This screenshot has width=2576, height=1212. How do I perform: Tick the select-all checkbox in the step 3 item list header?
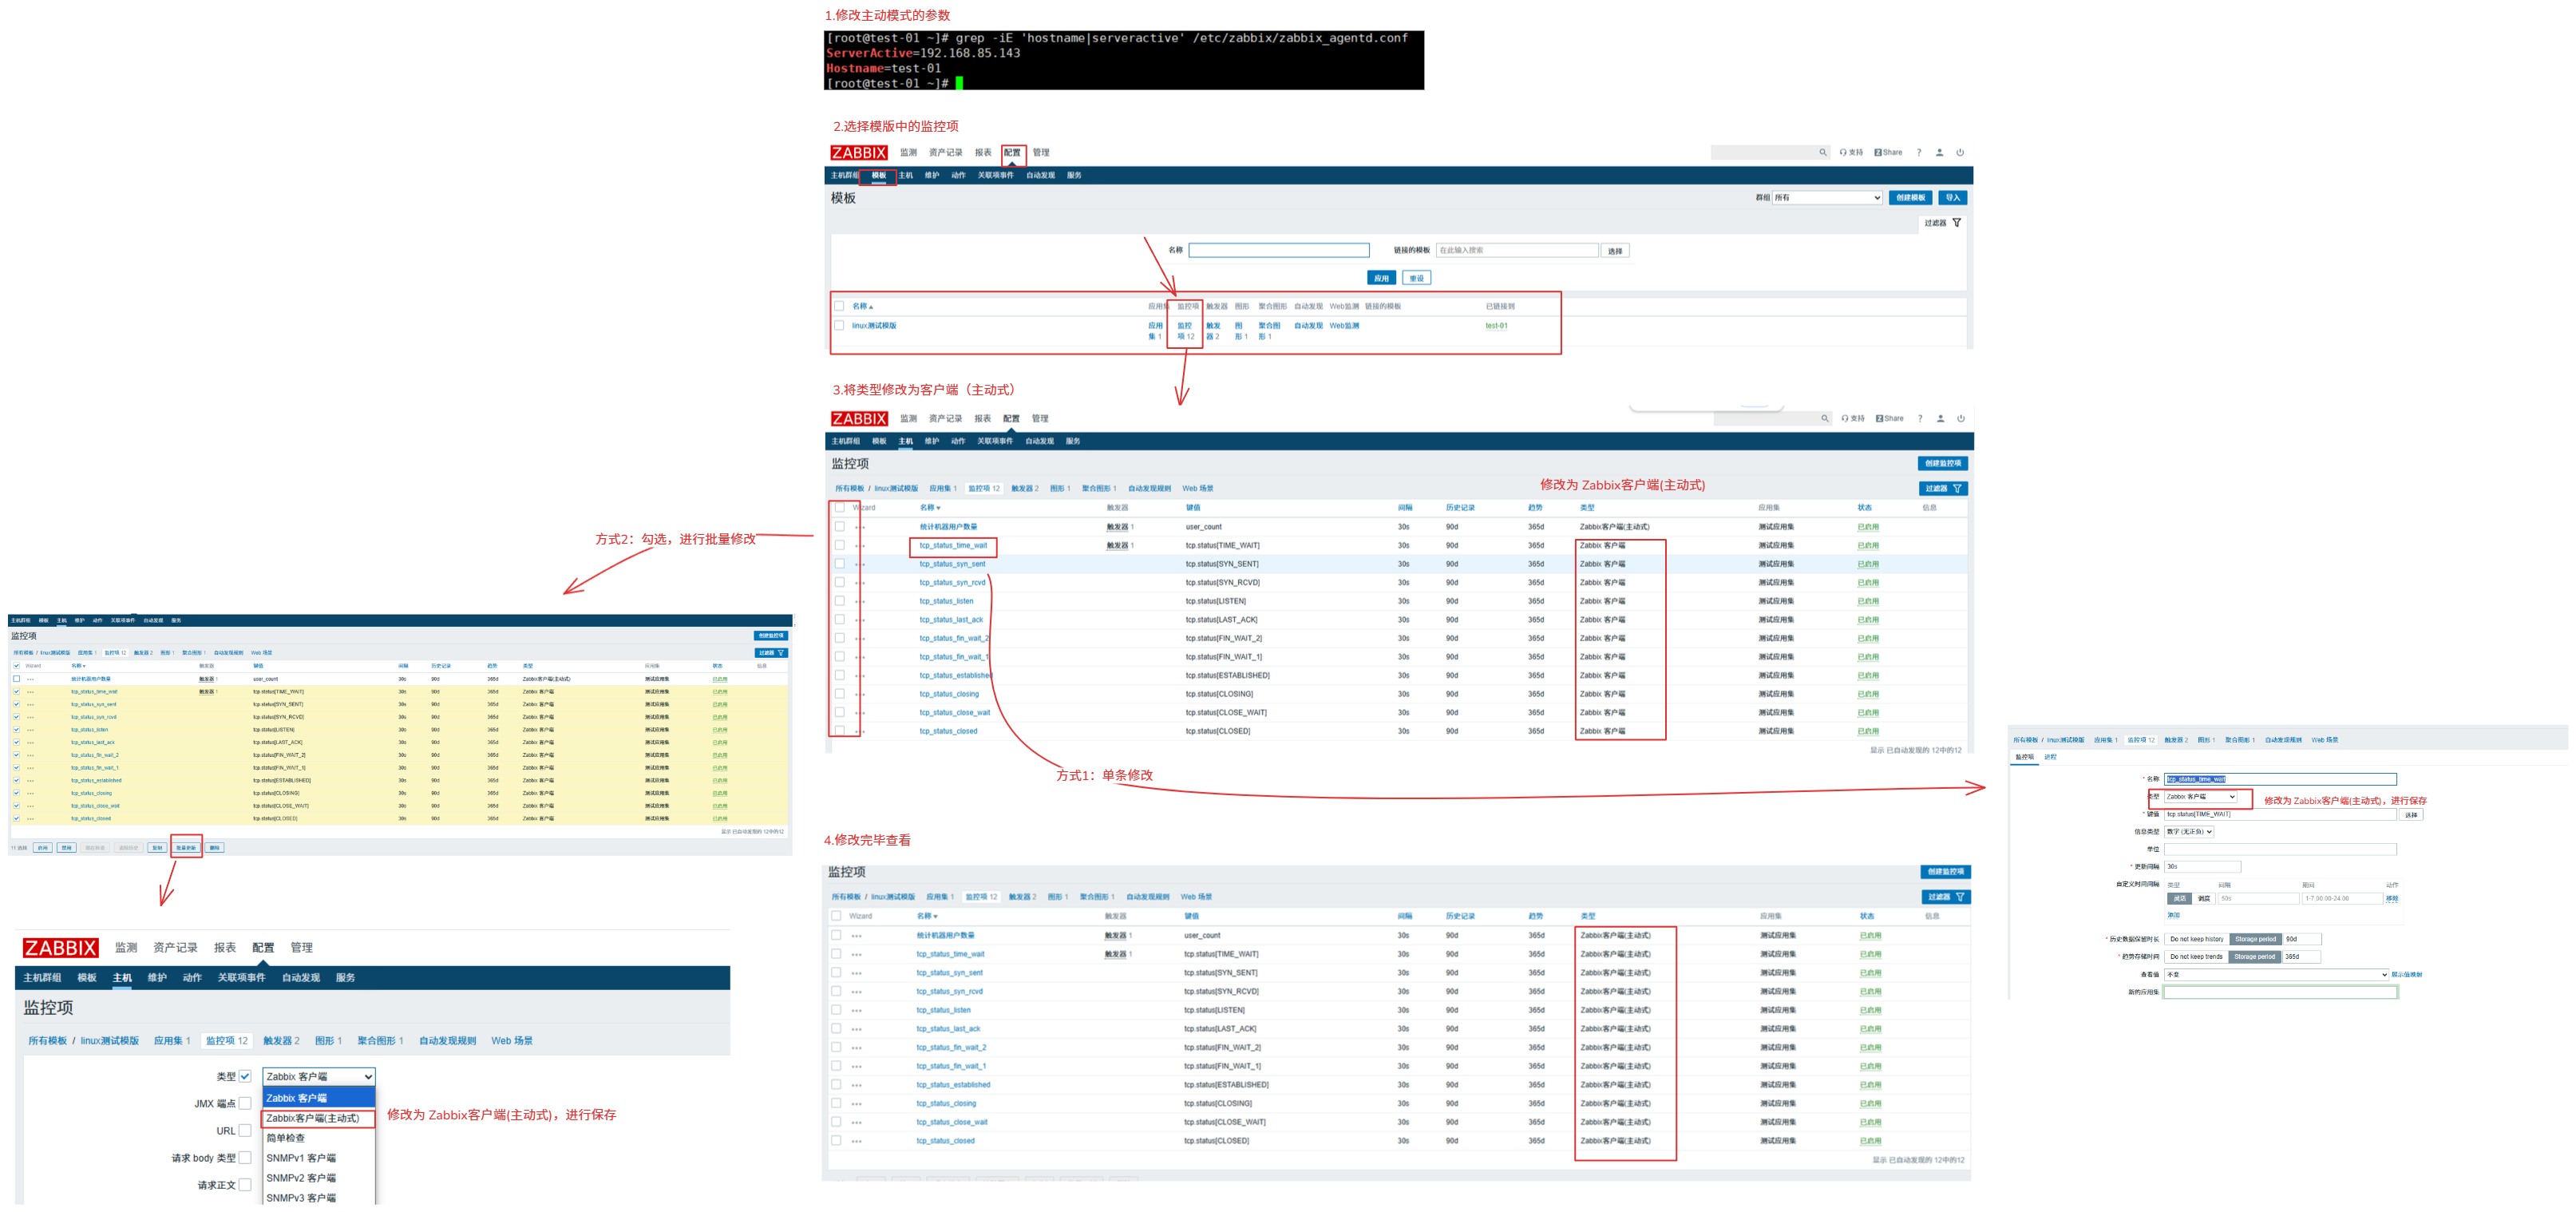(x=840, y=508)
